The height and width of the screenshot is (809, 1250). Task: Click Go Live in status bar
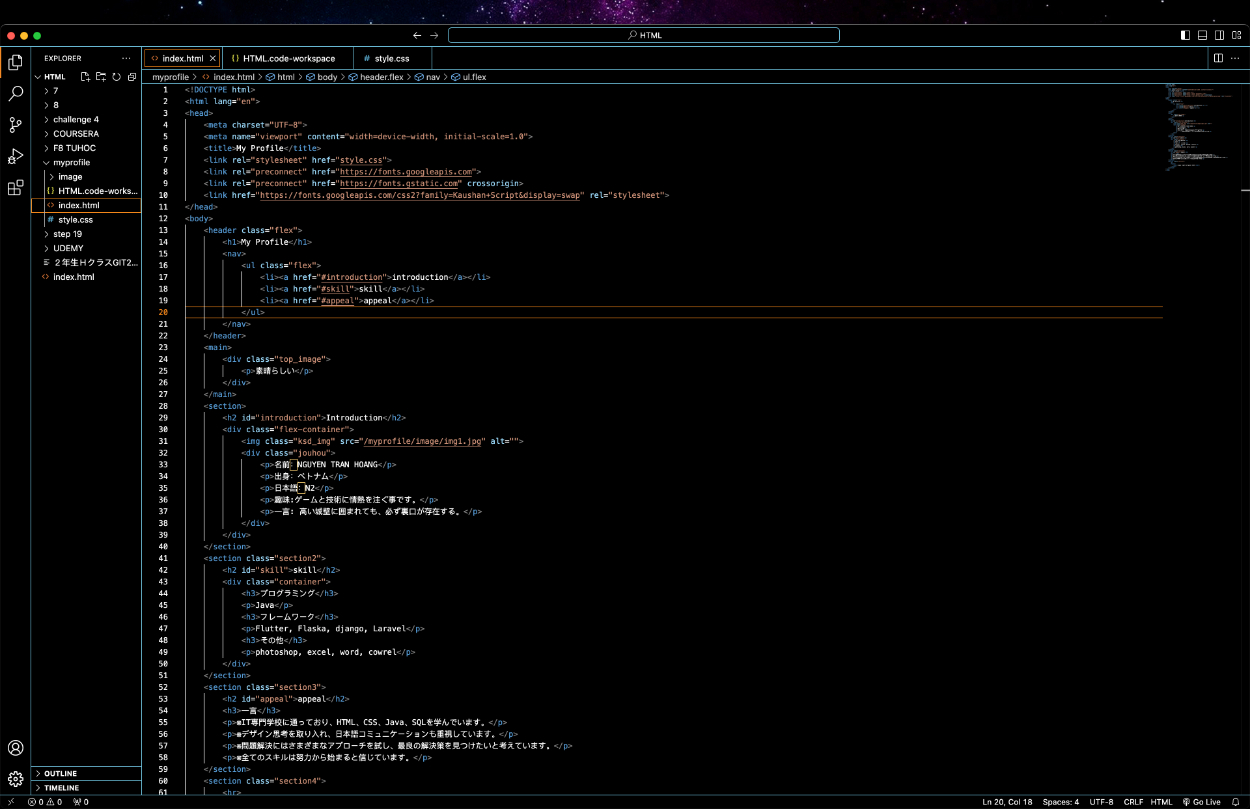1201,801
